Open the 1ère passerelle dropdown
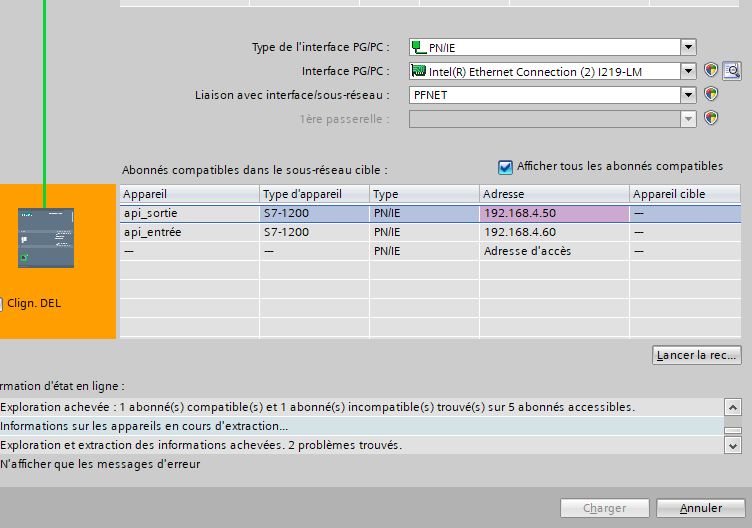752x528 pixels. click(x=688, y=118)
